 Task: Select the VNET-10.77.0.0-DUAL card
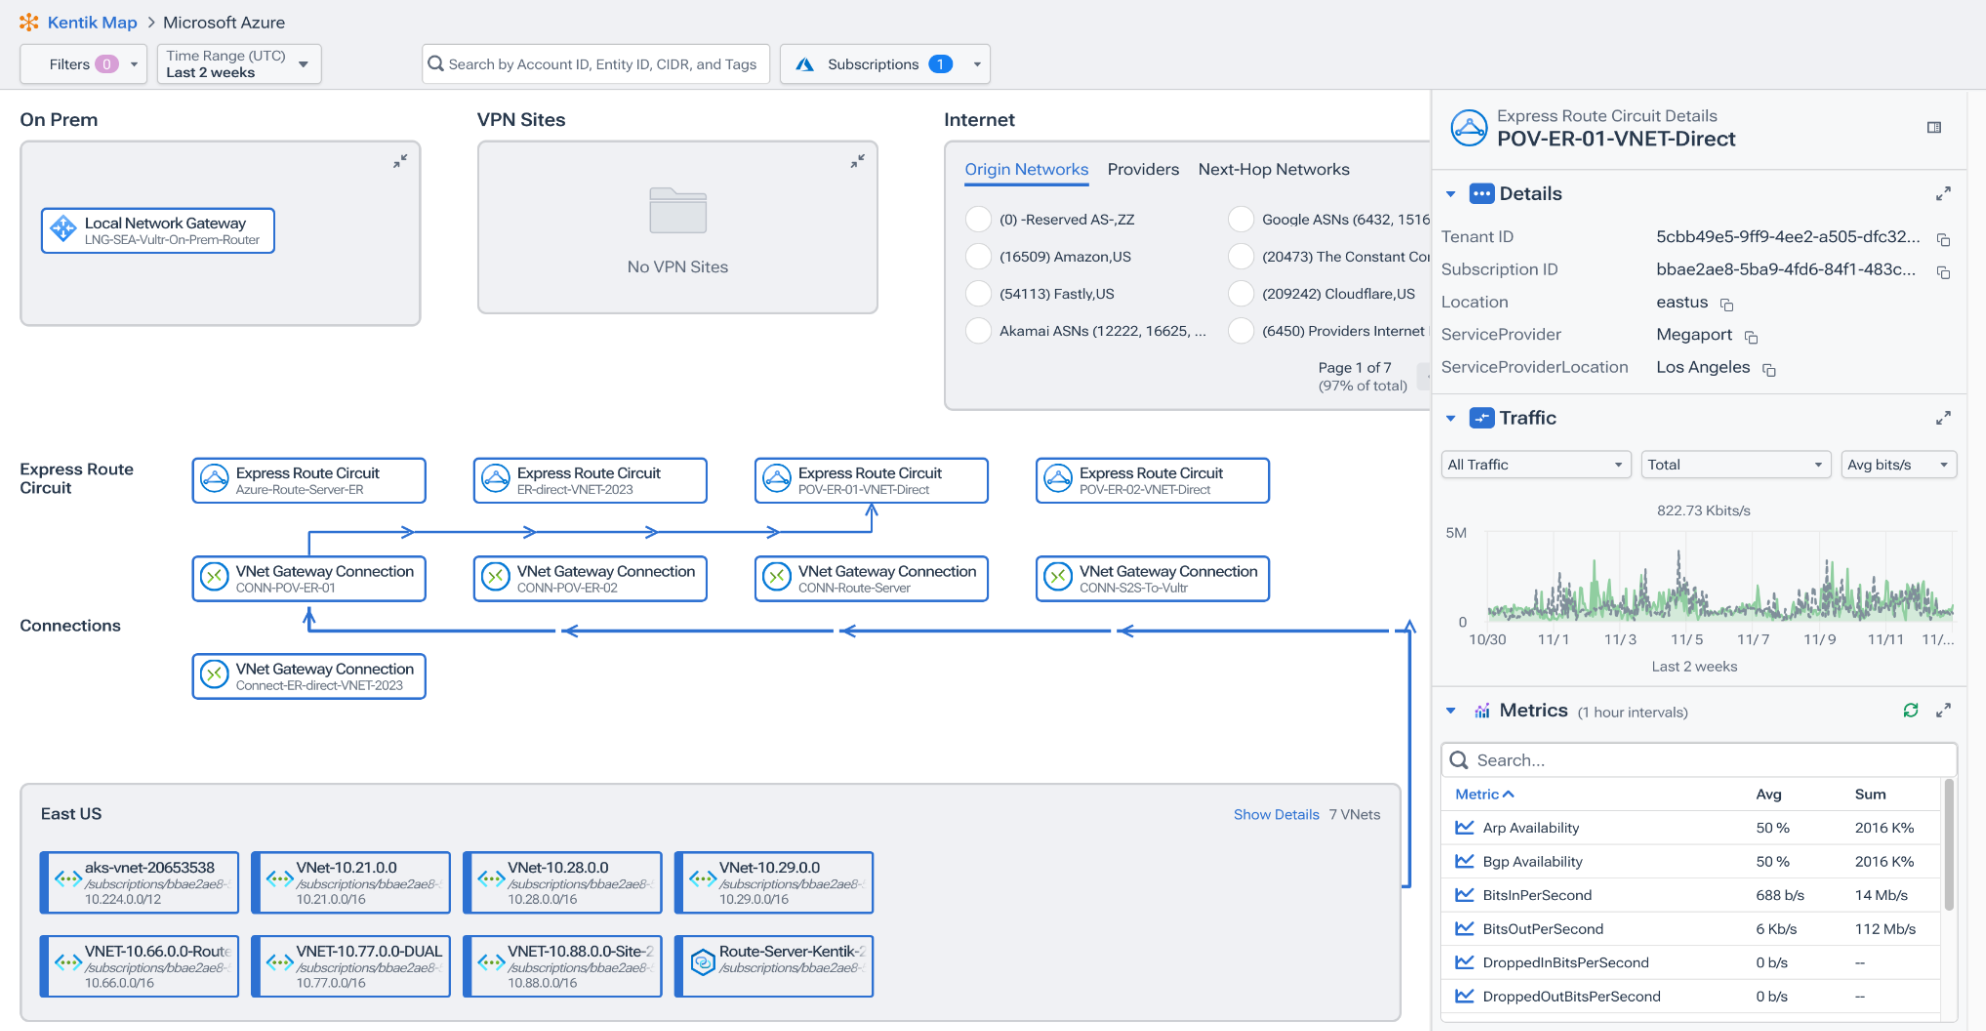coord(351,966)
